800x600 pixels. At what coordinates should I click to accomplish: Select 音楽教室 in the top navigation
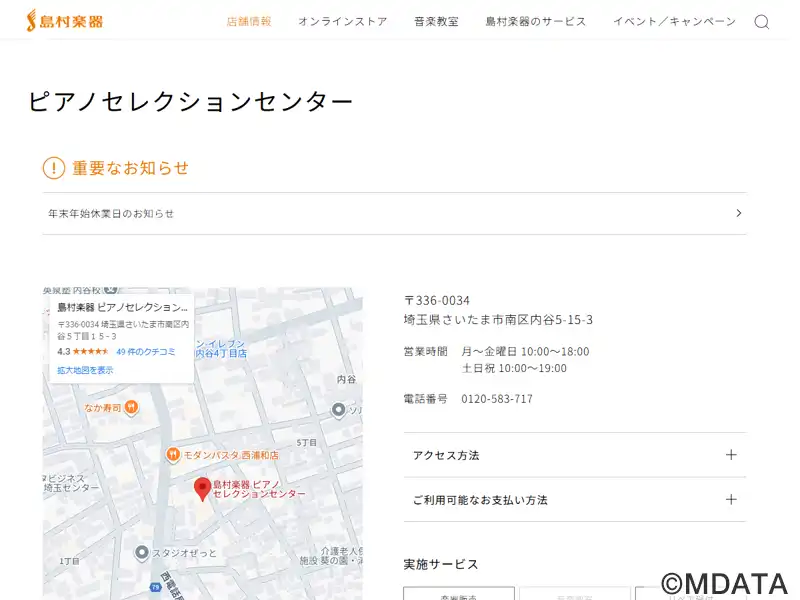pyautogui.click(x=436, y=21)
